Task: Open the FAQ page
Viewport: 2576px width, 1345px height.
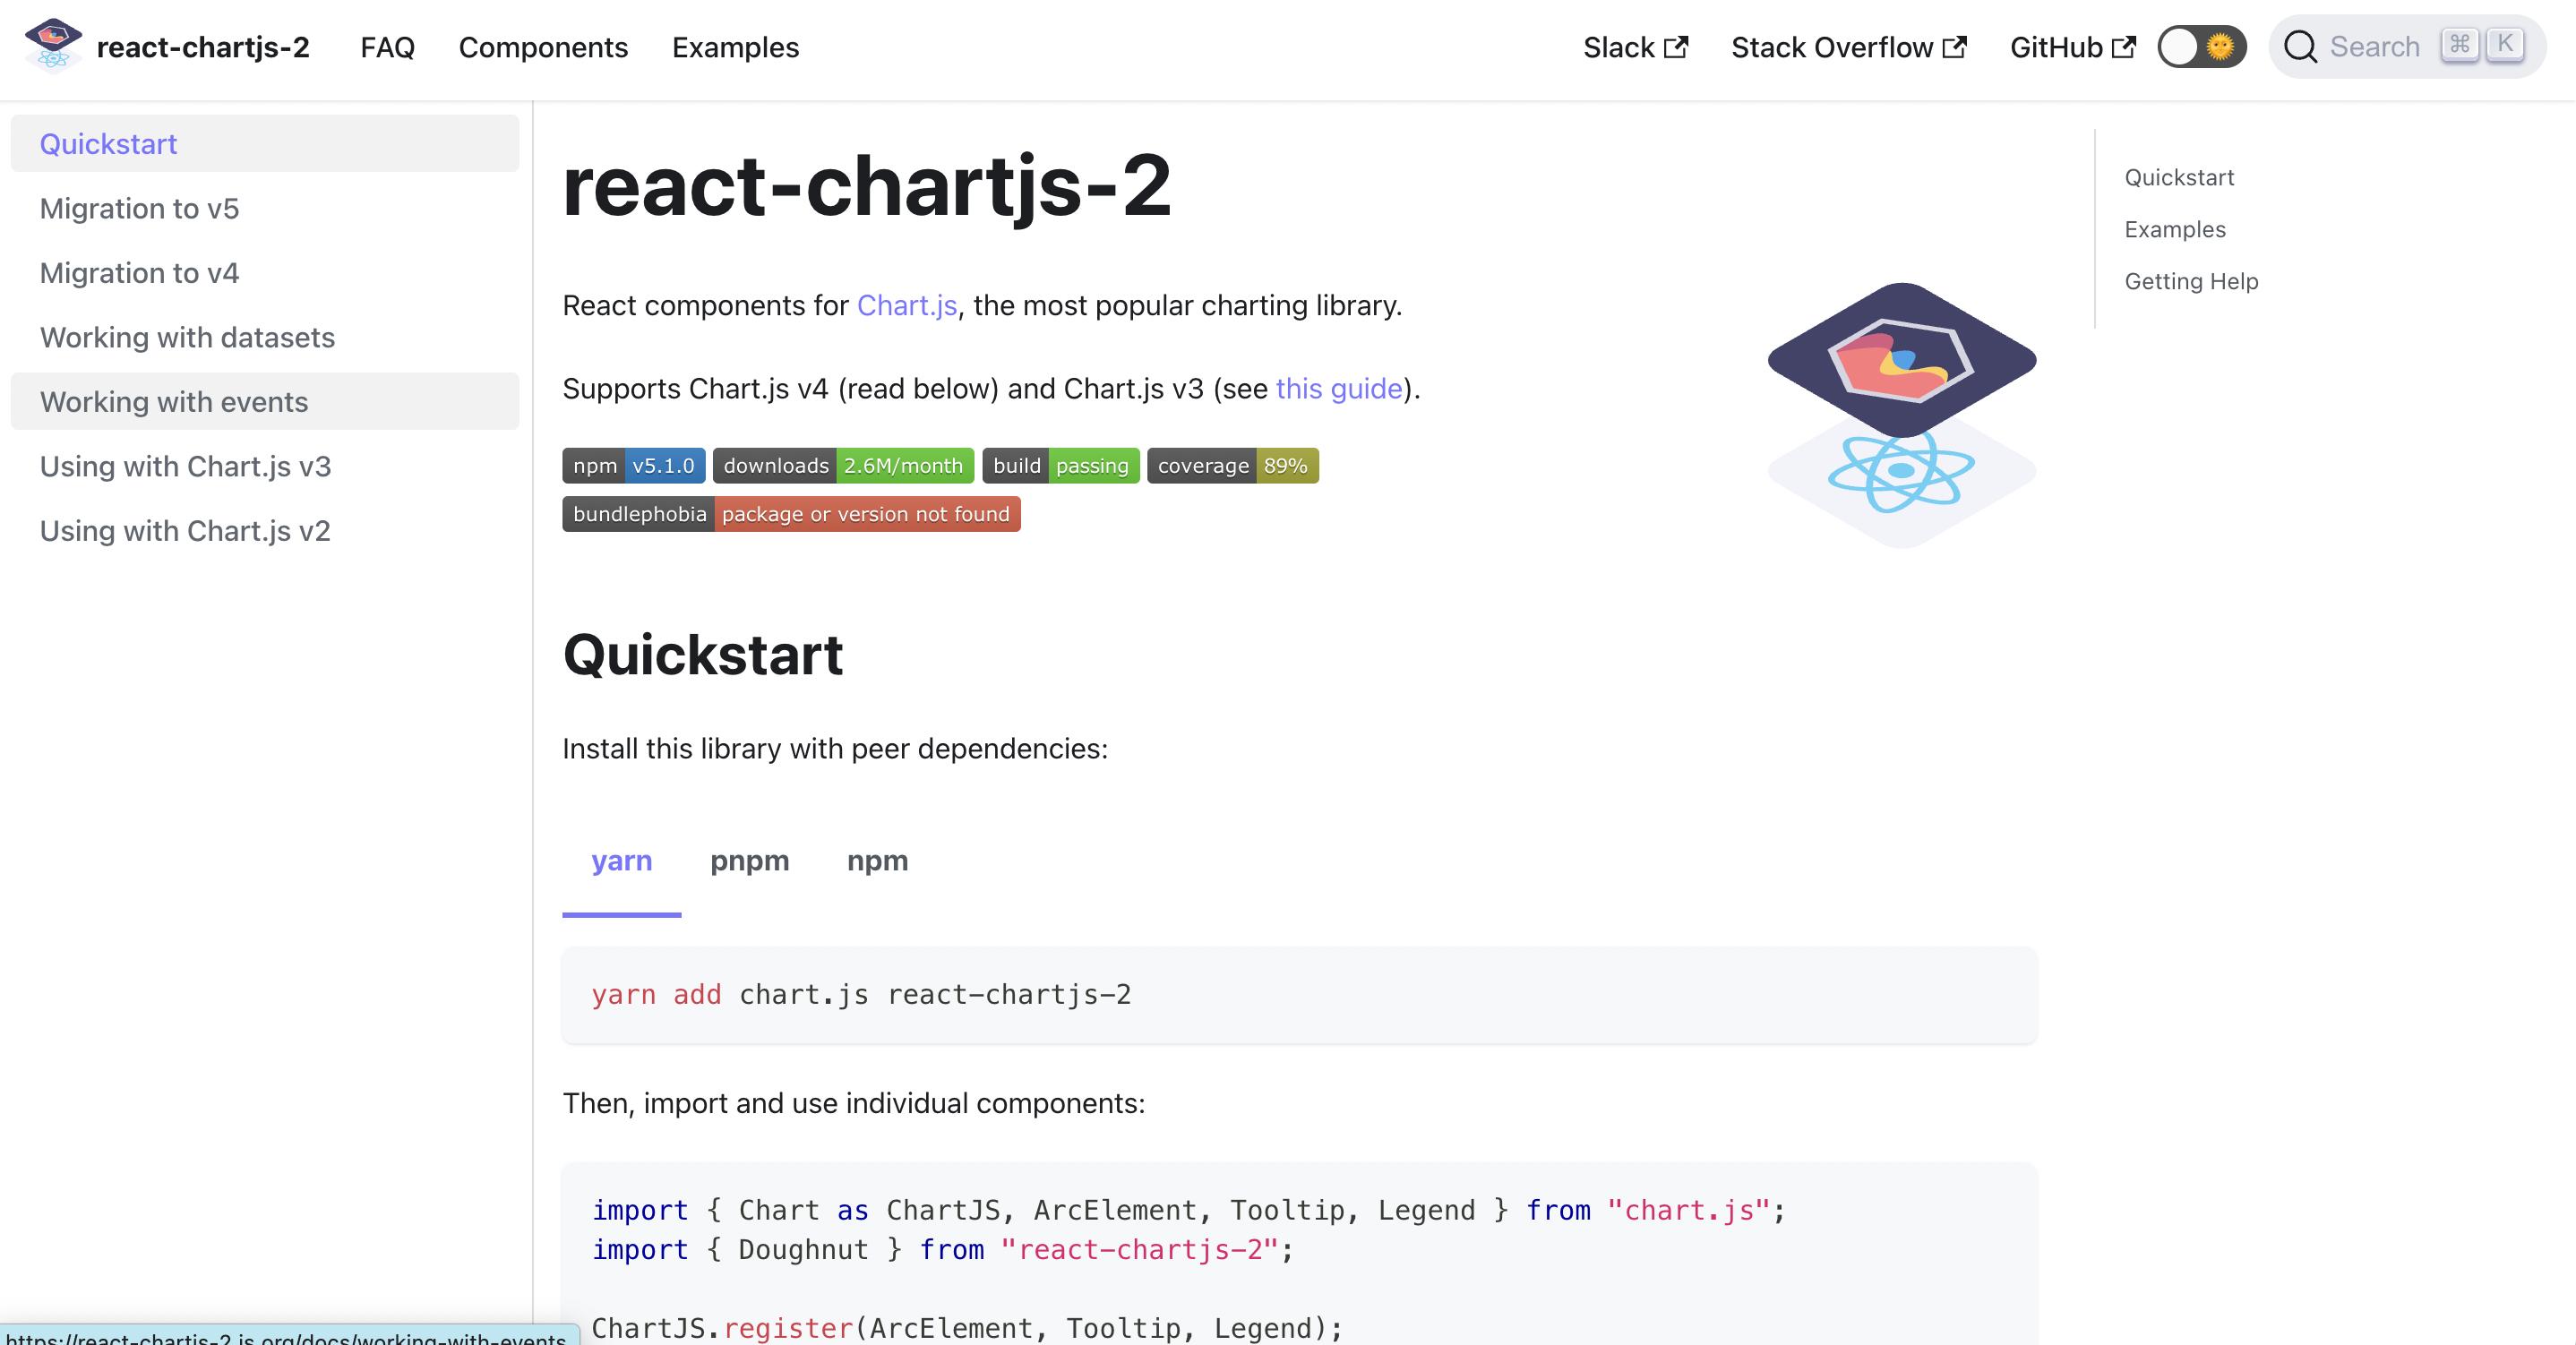Action: [x=387, y=47]
